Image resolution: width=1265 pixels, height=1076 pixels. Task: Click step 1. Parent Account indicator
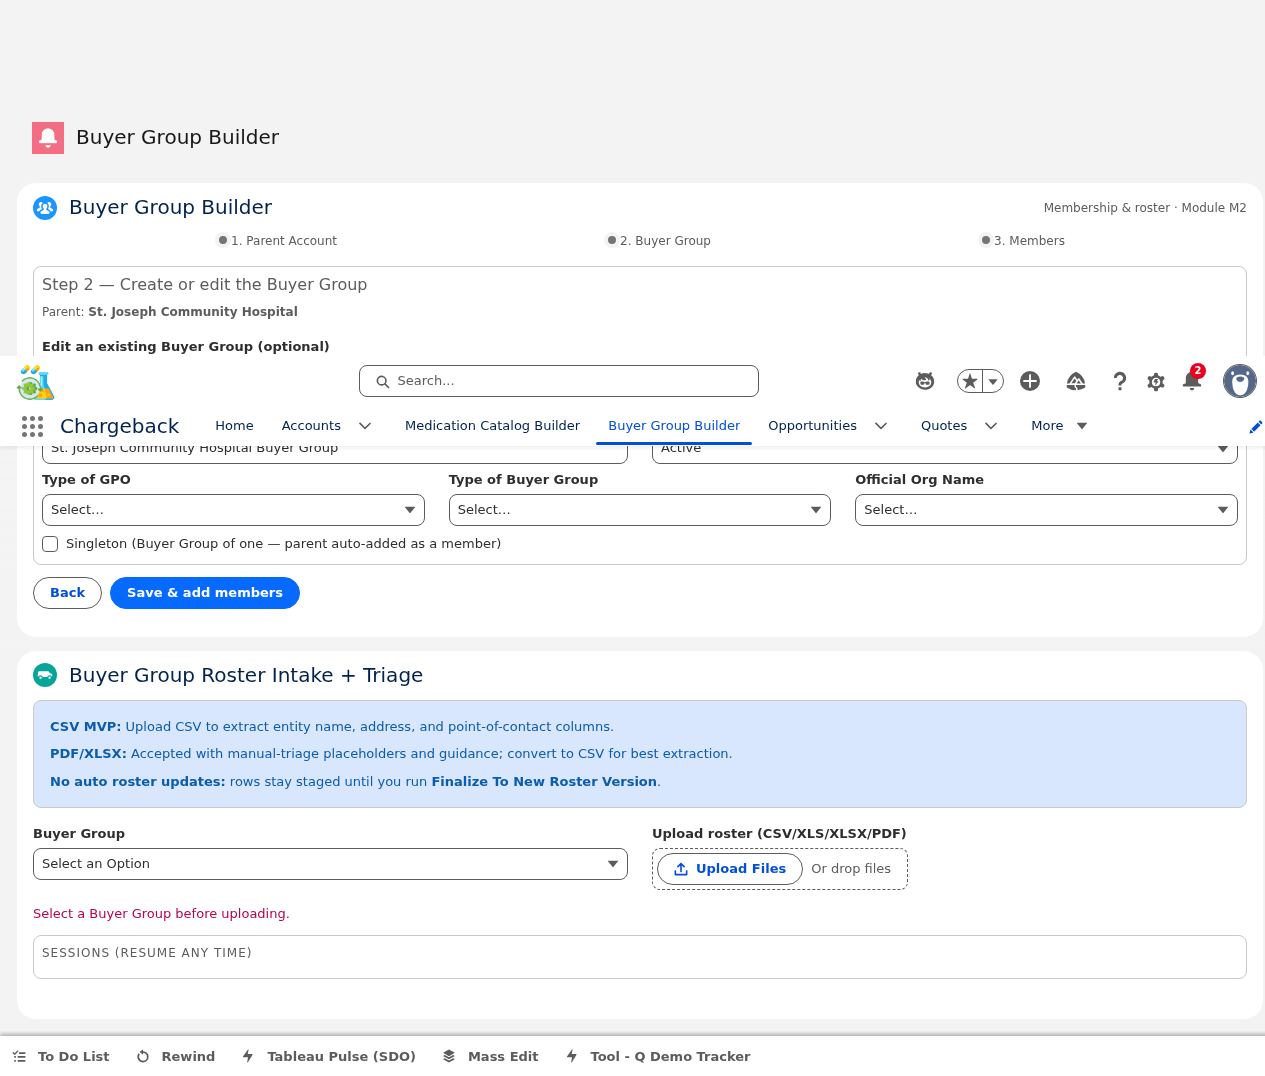tap(278, 241)
